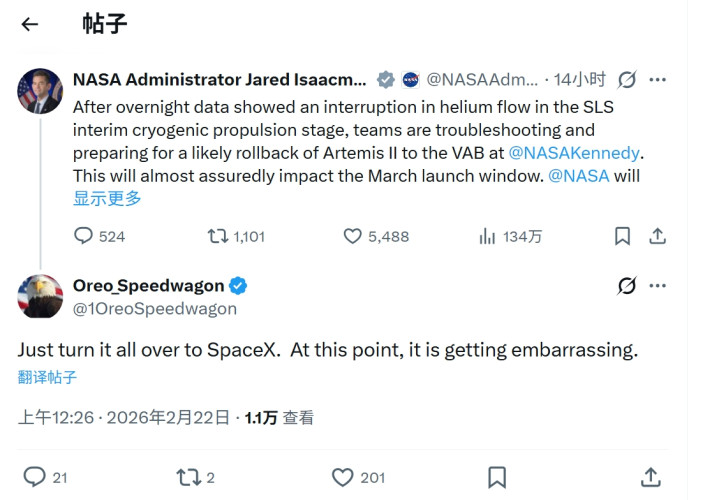View analytics of NASA post
This screenshot has height=500, width=719.
tap(488, 236)
